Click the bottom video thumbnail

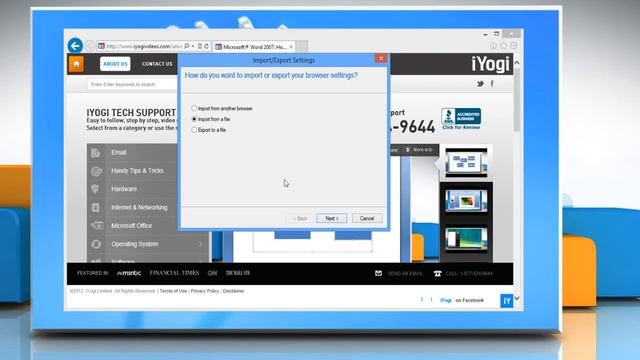pos(466,239)
